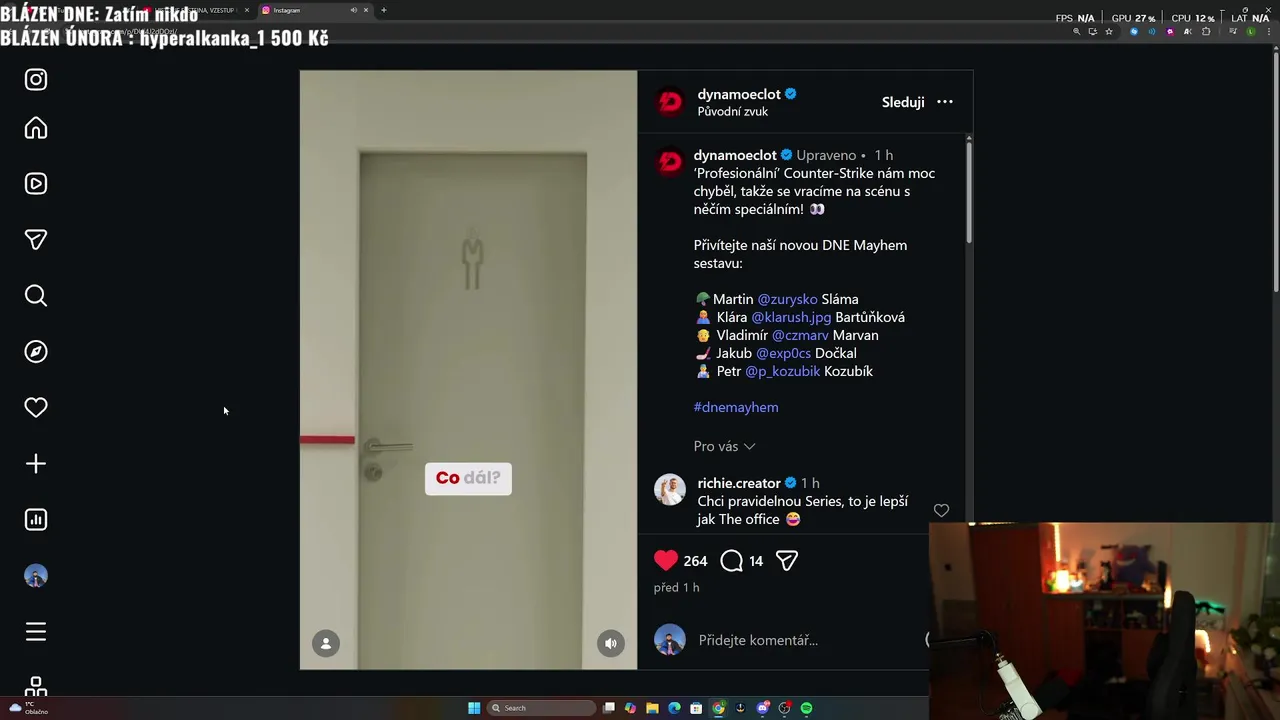
Task: Open post options three-dot menu
Action: pyautogui.click(x=945, y=102)
